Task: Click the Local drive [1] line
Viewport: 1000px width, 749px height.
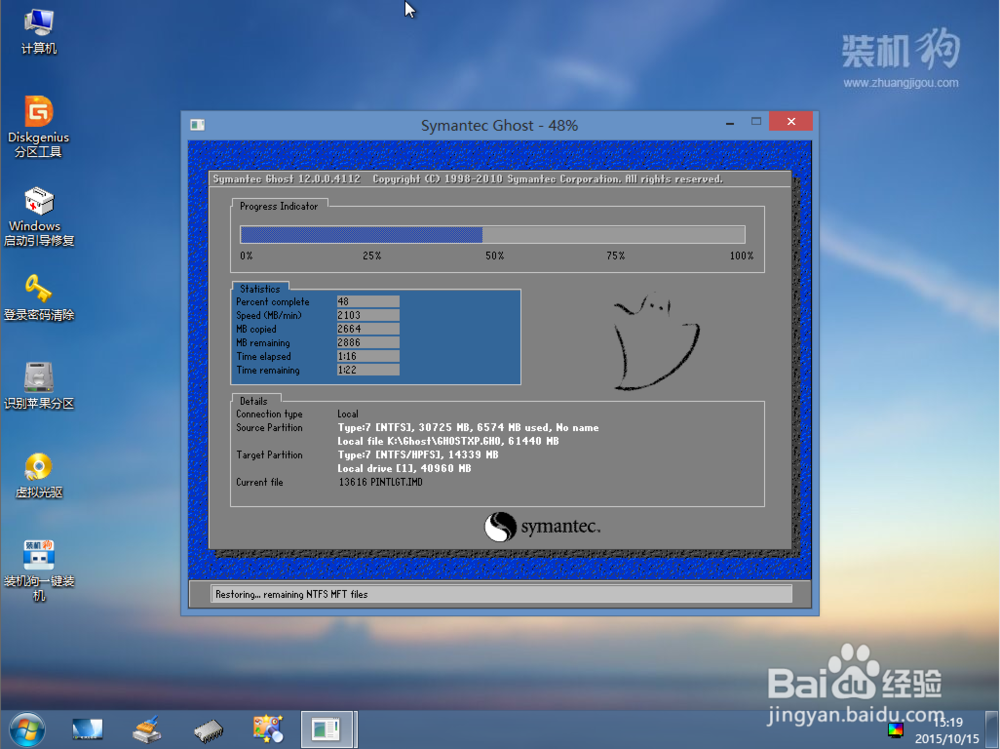Action: tap(404, 468)
